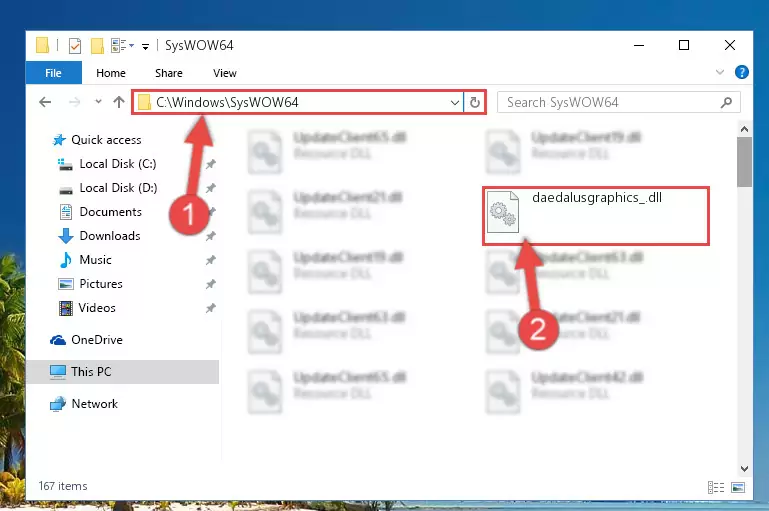Click the Music note icon
The image size is (769, 511).
point(66,260)
